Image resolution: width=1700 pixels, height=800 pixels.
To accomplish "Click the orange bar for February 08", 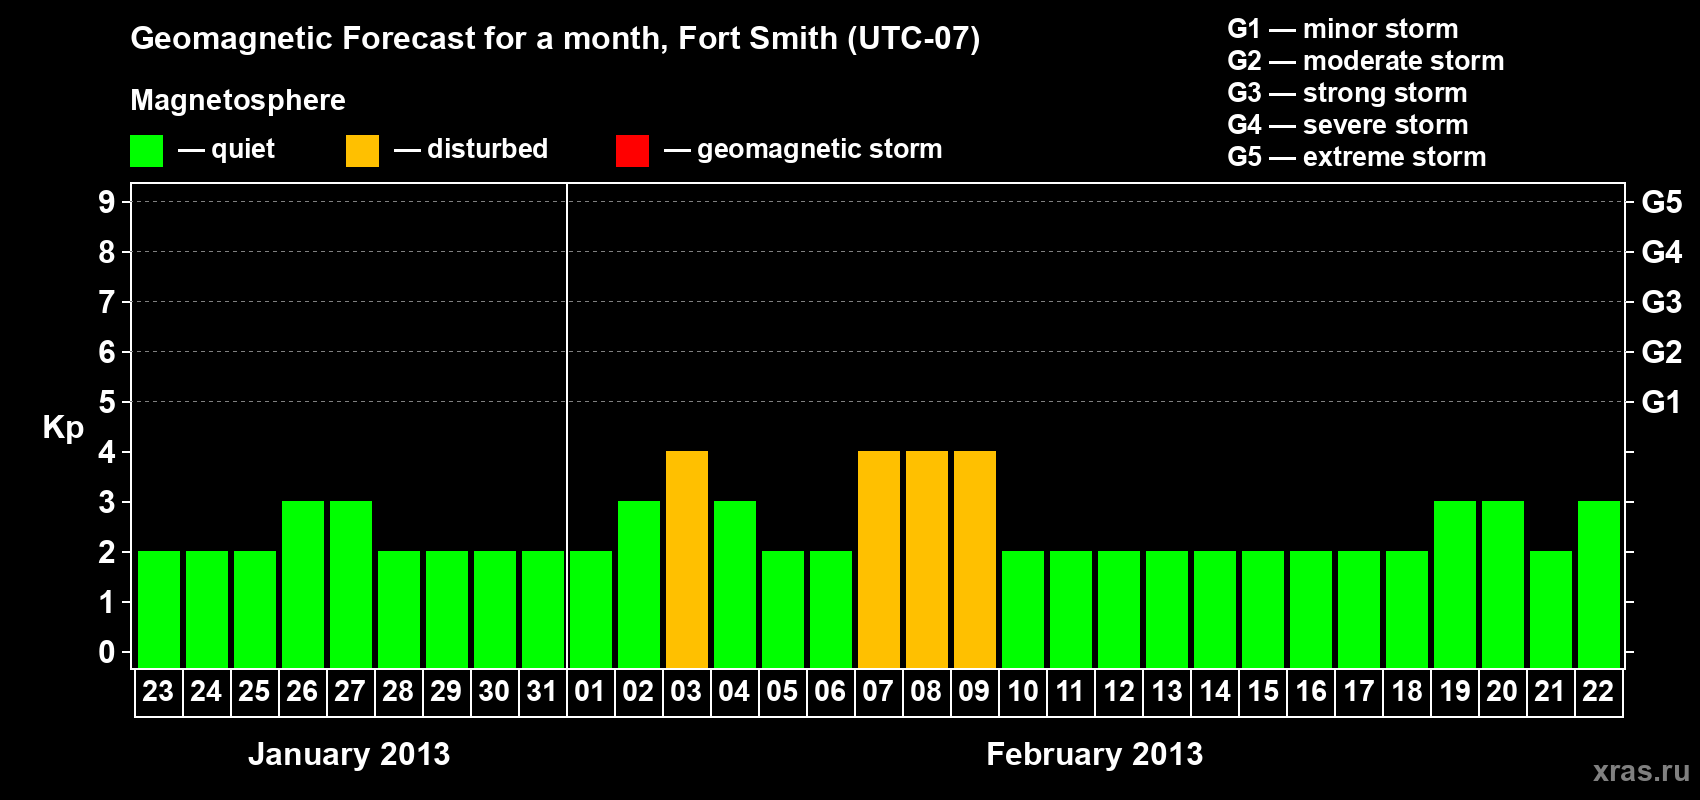I will click(x=927, y=559).
